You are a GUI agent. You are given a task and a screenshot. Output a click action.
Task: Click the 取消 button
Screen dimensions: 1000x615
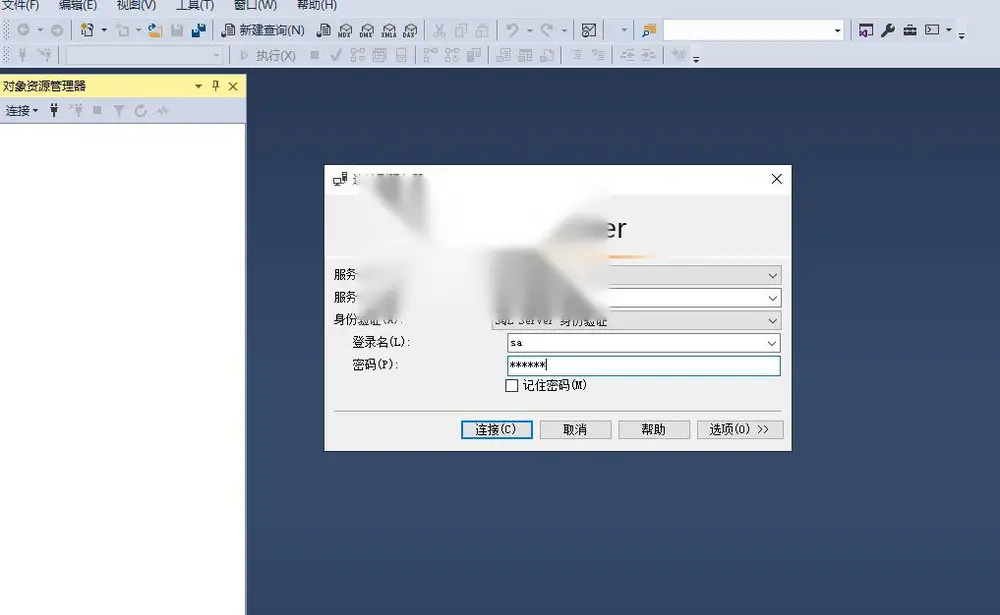575,429
